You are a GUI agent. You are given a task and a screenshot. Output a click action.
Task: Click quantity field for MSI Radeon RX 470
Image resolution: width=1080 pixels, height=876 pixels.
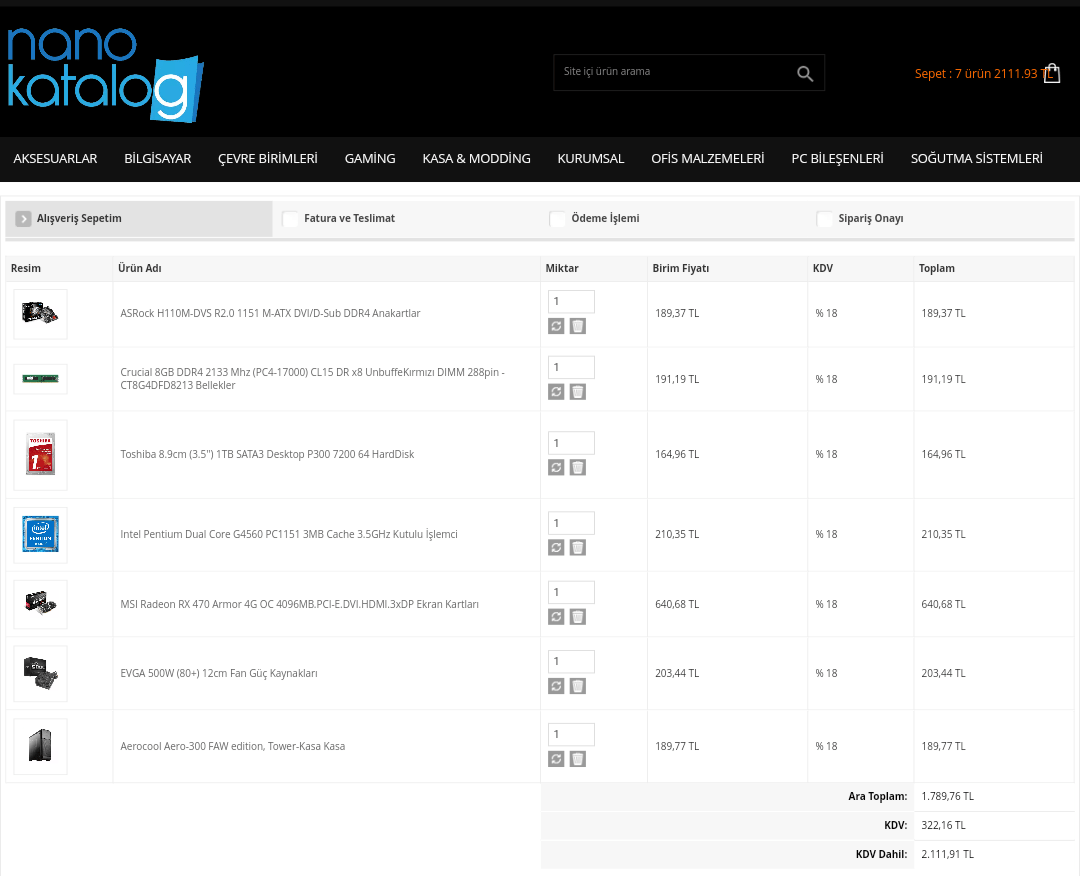tap(571, 592)
